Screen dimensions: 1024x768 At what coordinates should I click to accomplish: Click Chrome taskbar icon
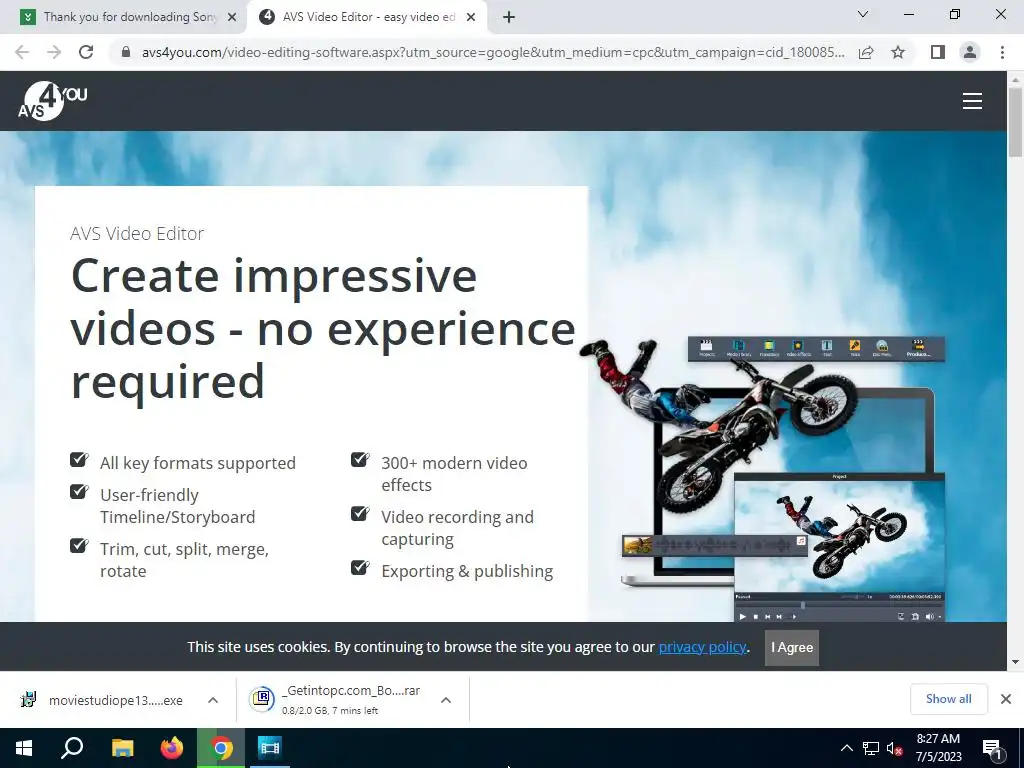221,748
